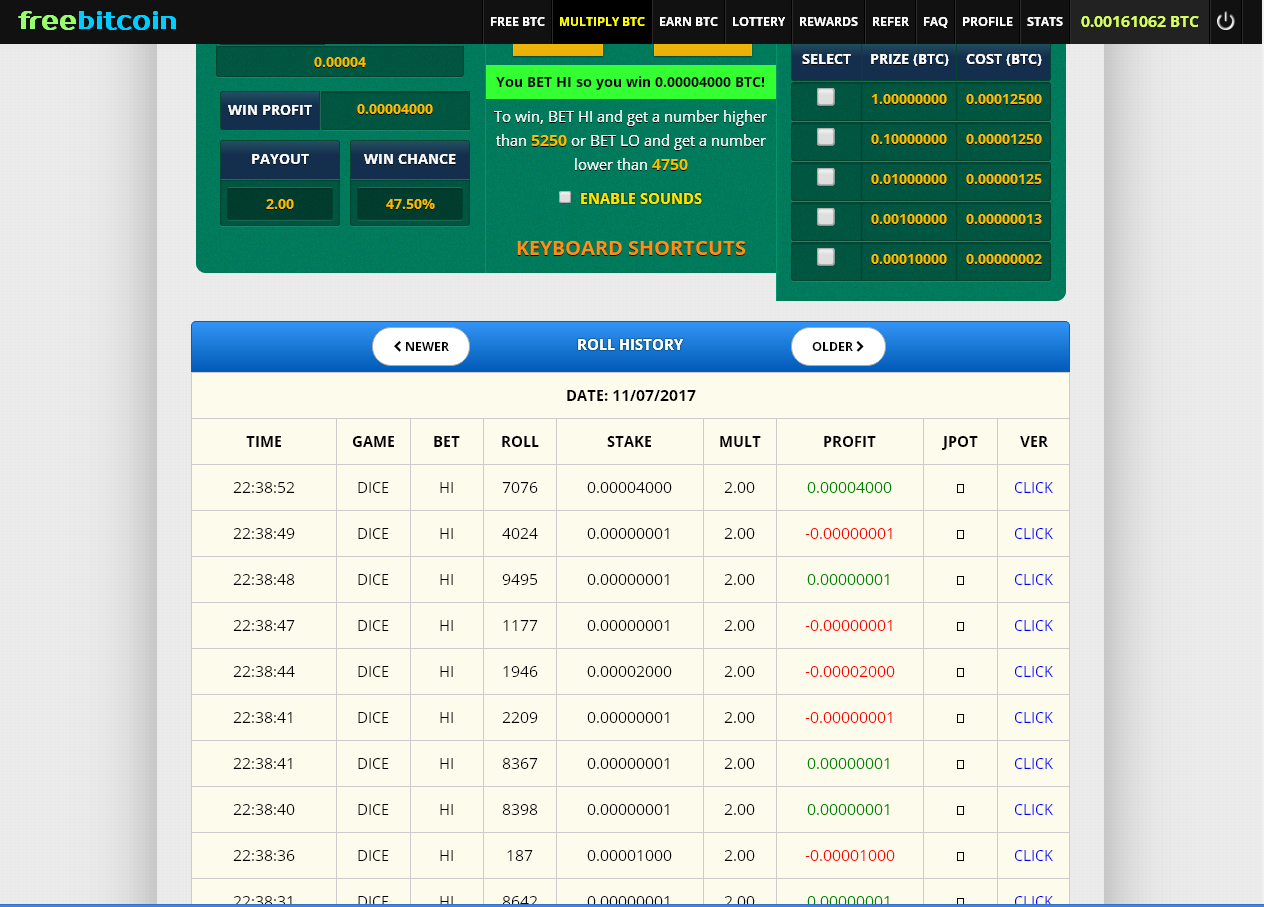Check the 0.00010000 BTC jackpot option
The height and width of the screenshot is (907, 1264).
(x=826, y=257)
